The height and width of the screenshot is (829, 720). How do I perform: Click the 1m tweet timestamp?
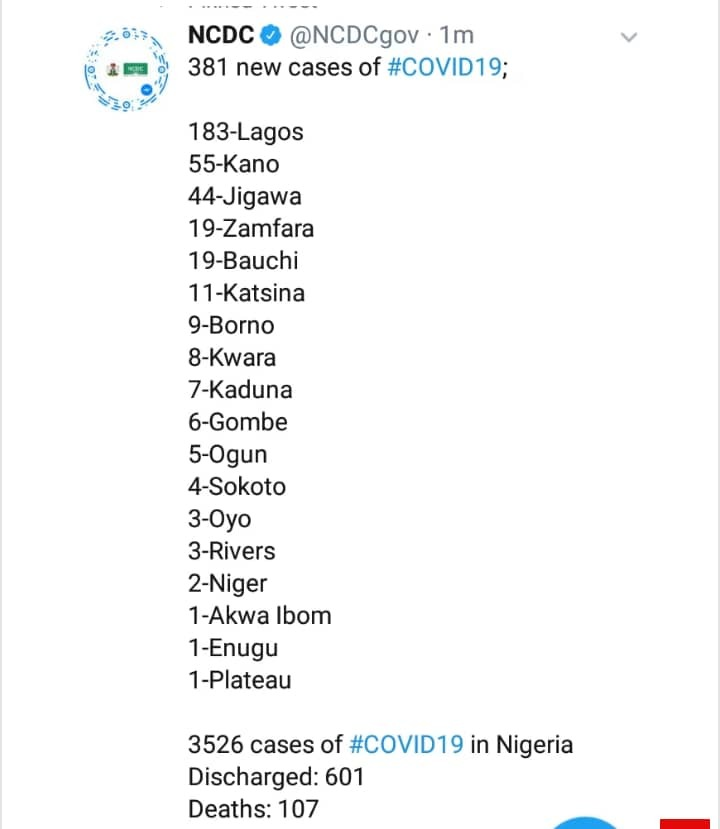(458, 37)
